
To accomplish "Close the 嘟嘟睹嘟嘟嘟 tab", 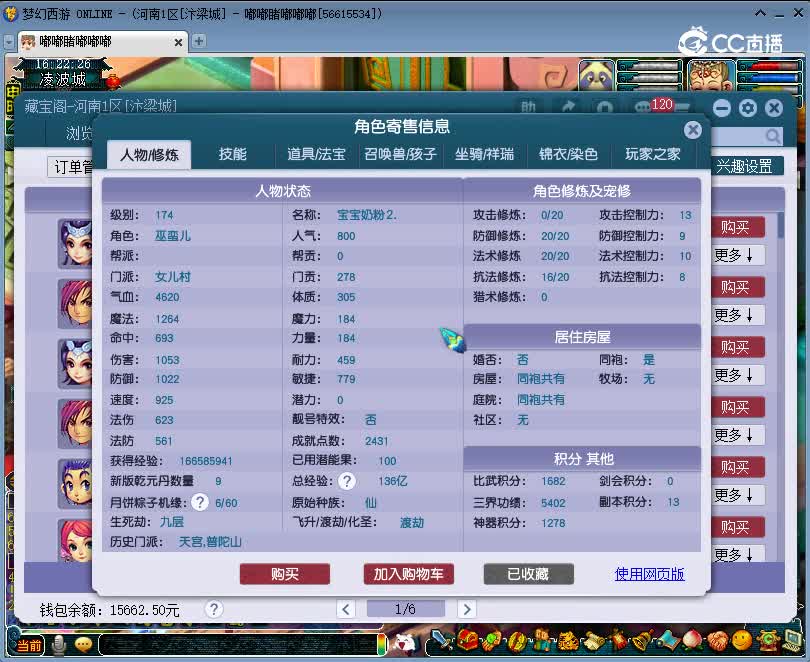I will (x=178, y=42).
